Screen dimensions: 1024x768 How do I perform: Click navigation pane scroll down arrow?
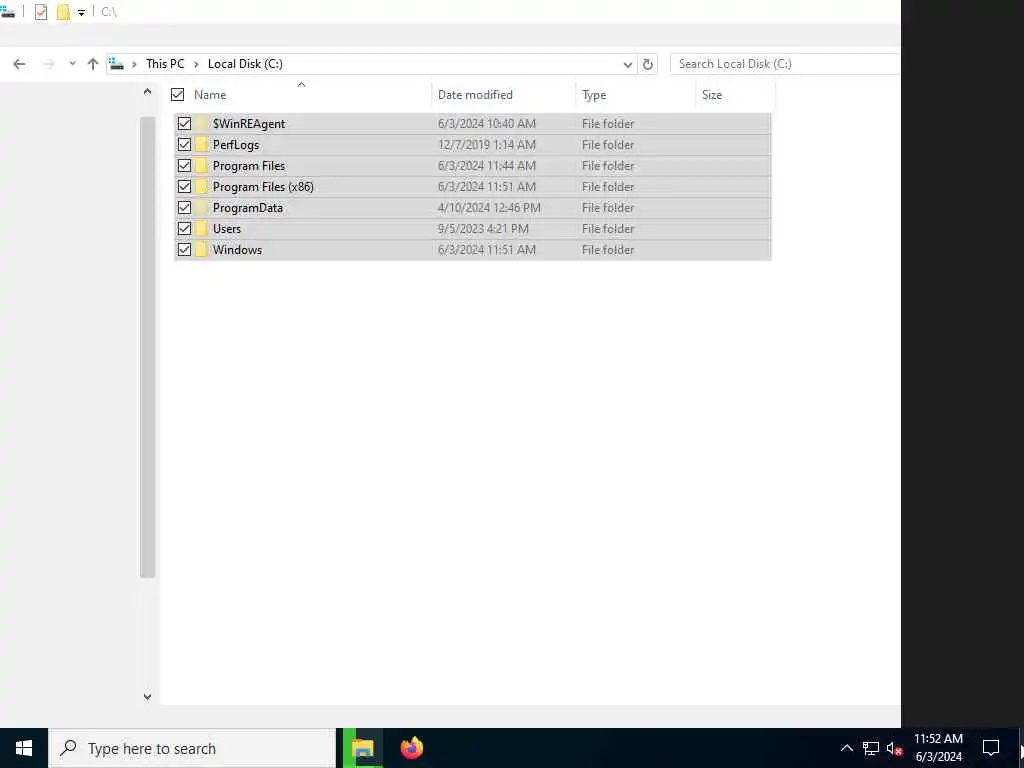[148, 697]
